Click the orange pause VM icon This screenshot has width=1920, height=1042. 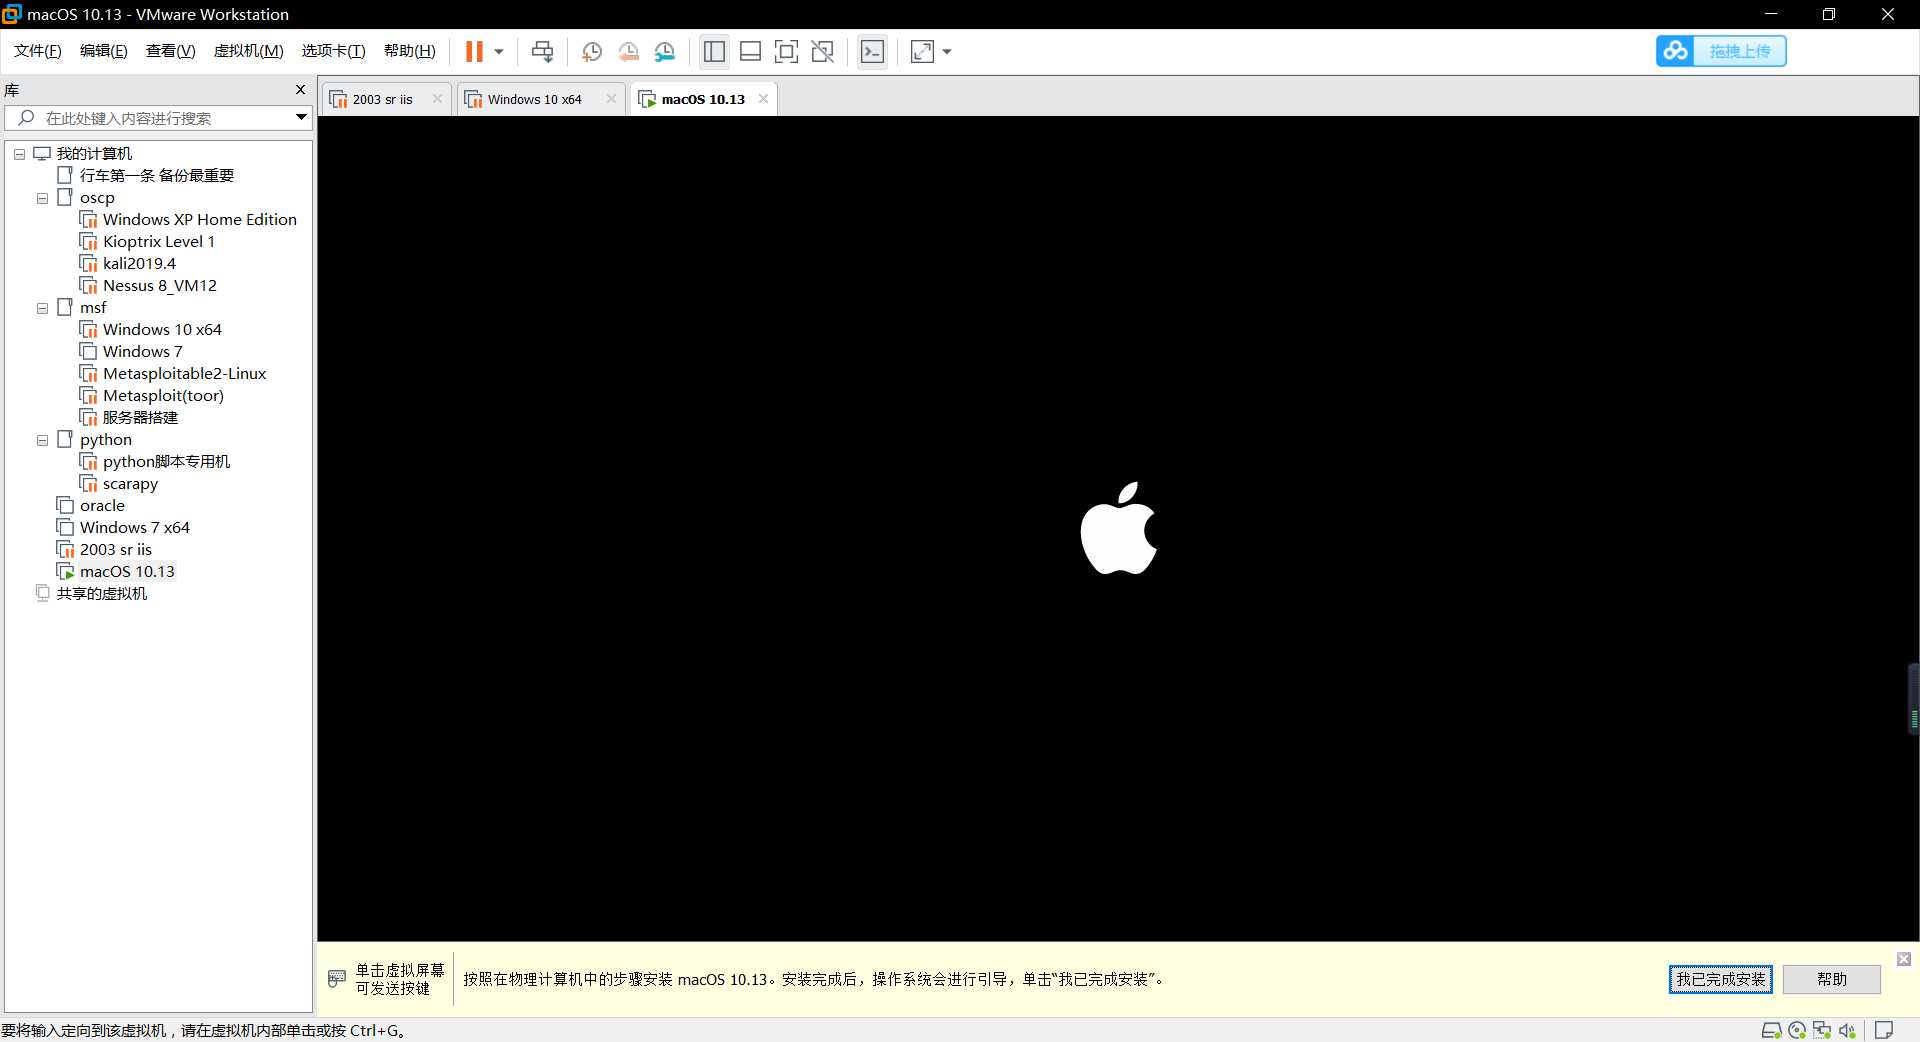point(474,51)
